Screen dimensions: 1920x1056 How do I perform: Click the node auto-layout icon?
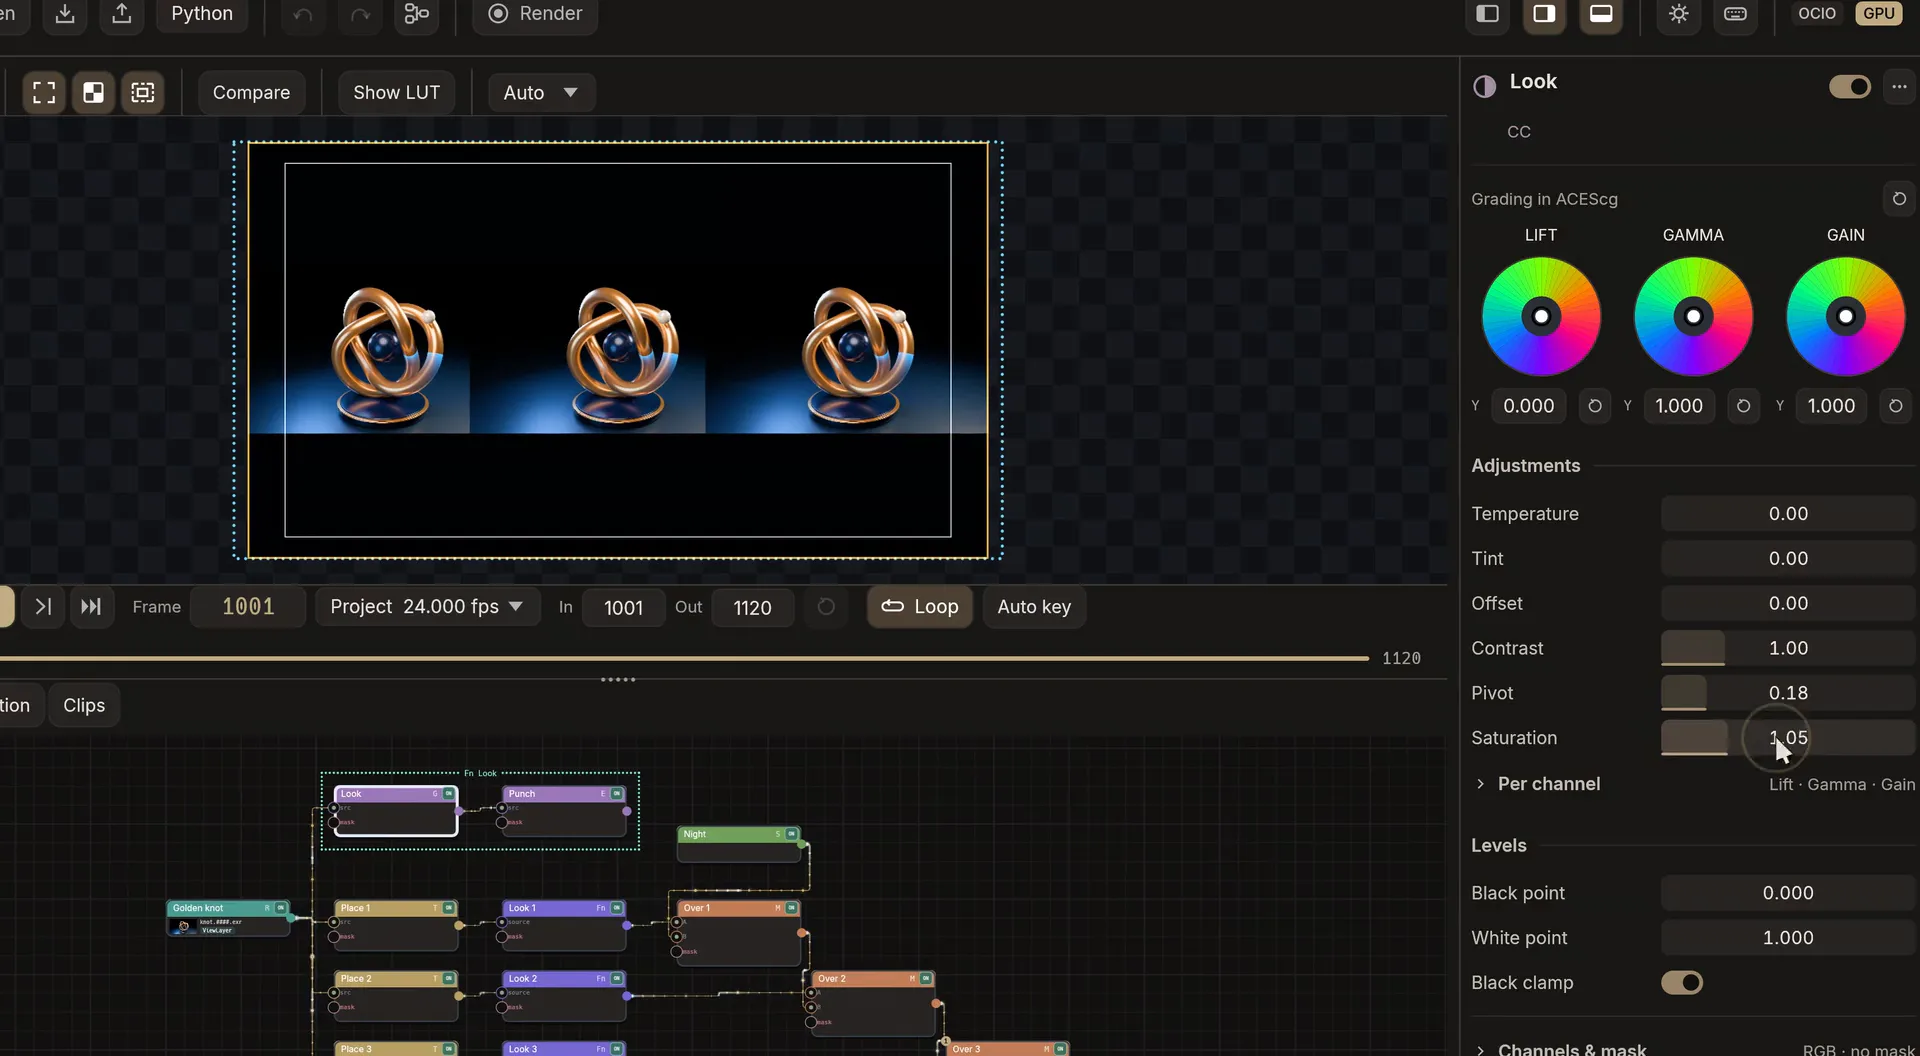[x=417, y=14]
